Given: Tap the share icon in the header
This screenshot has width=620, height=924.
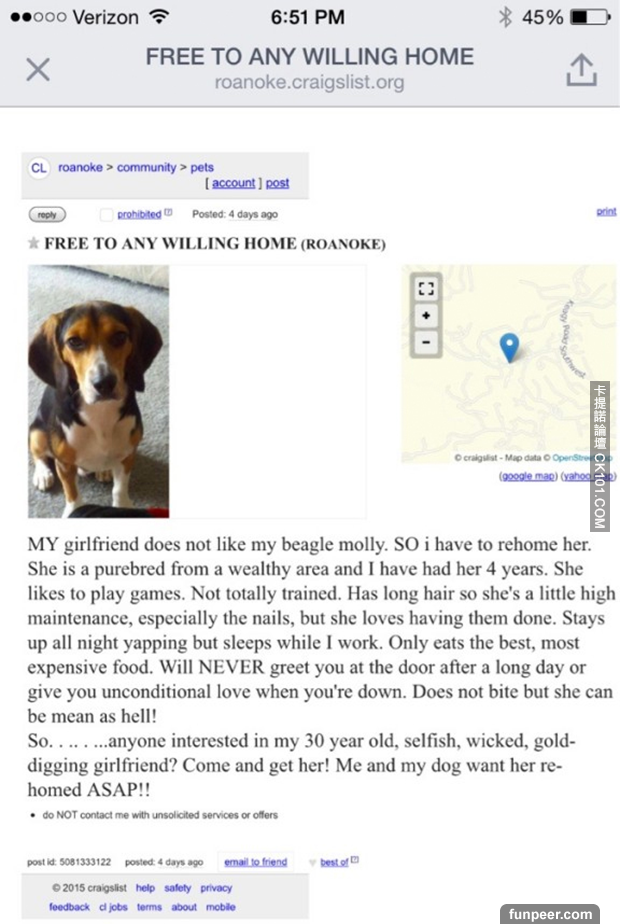Looking at the screenshot, I should click(x=581, y=69).
